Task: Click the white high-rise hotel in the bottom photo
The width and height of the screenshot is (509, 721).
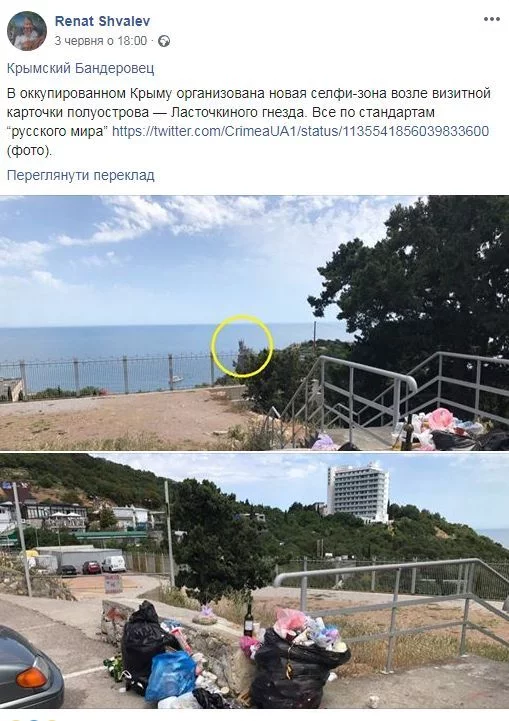Action: (358, 493)
